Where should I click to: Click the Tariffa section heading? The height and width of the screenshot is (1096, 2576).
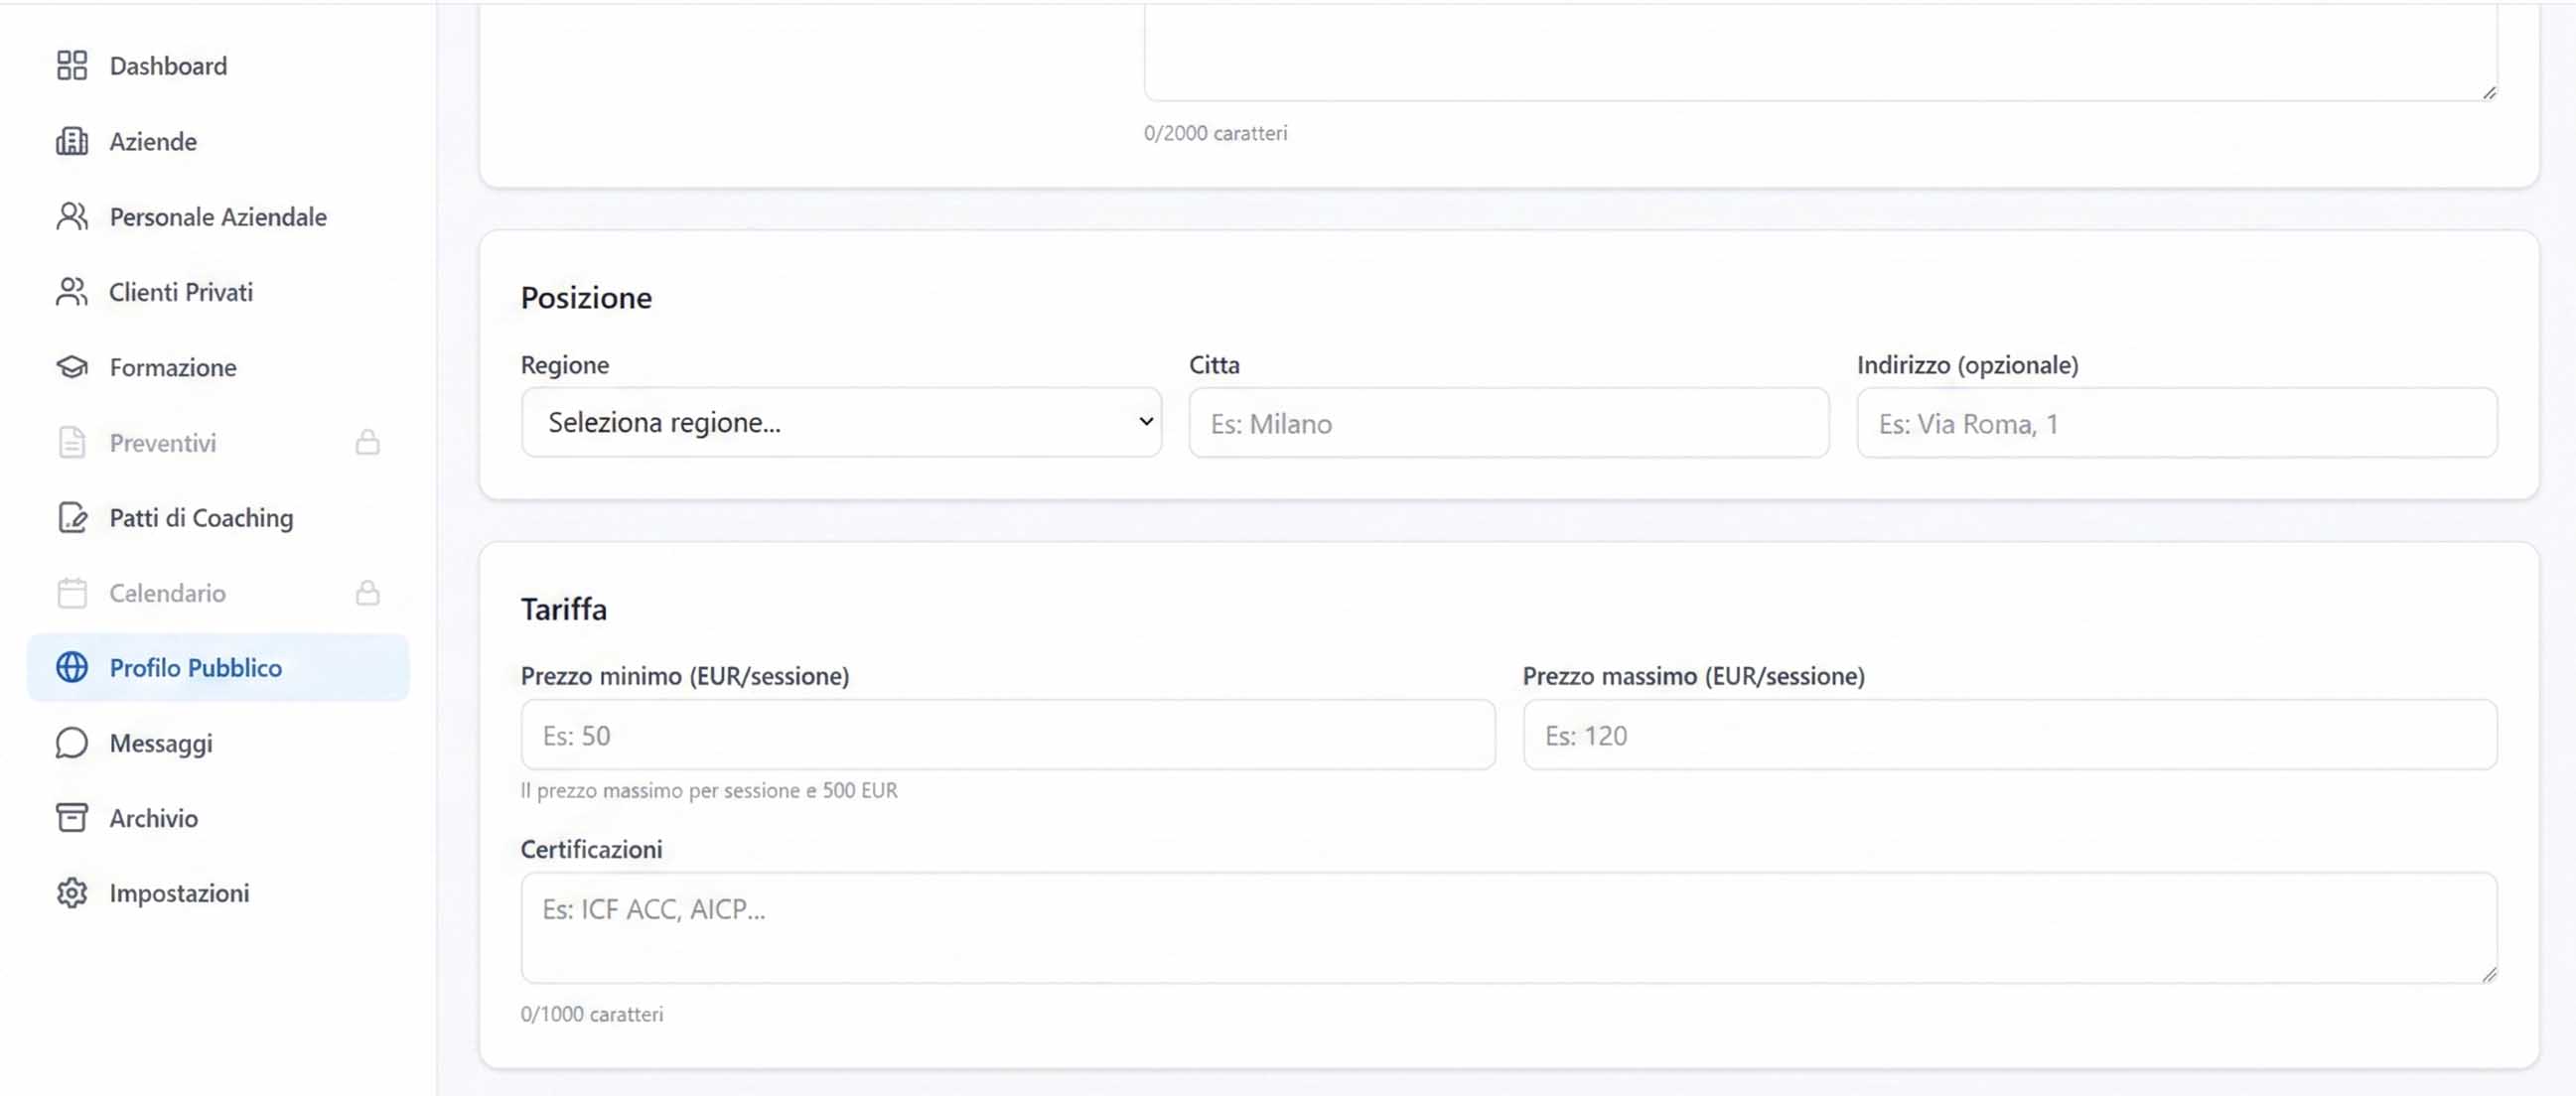564,609
